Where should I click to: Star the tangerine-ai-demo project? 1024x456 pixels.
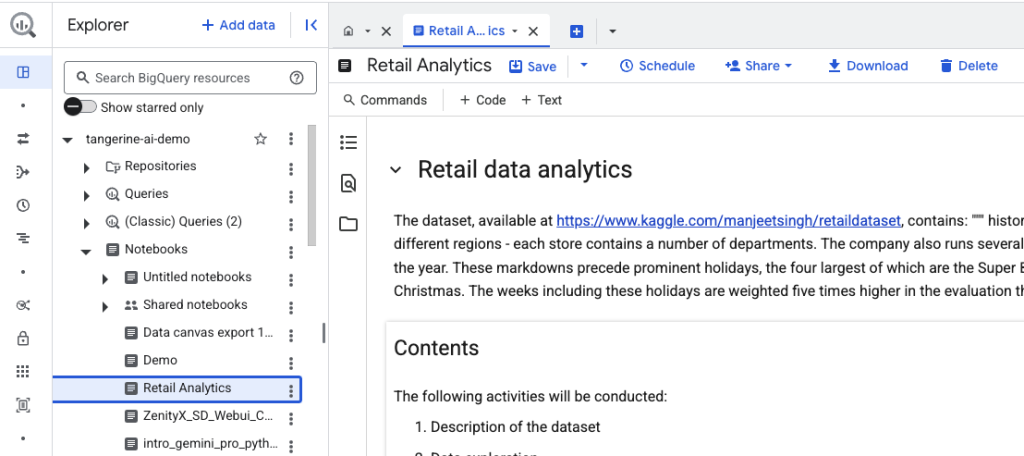point(261,138)
